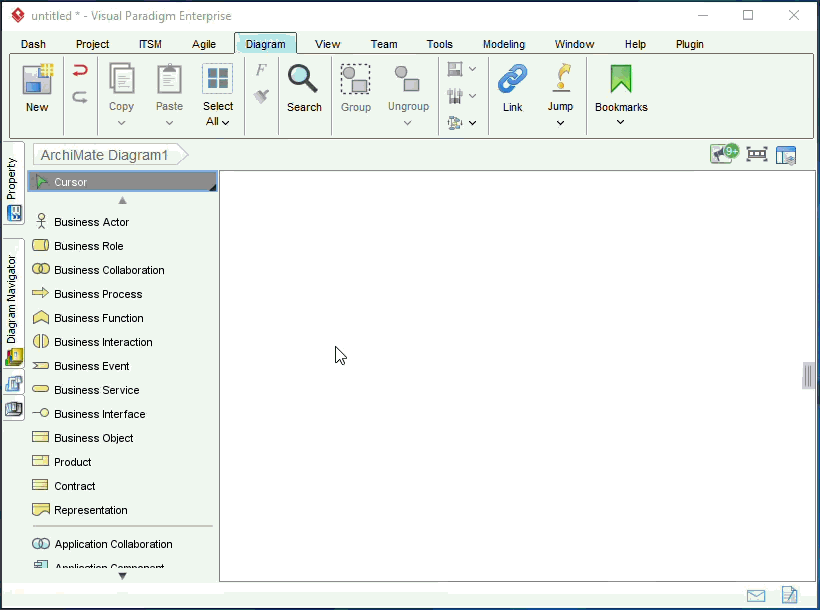Select the Business Function palette tool
820x610 pixels.
[122, 318]
